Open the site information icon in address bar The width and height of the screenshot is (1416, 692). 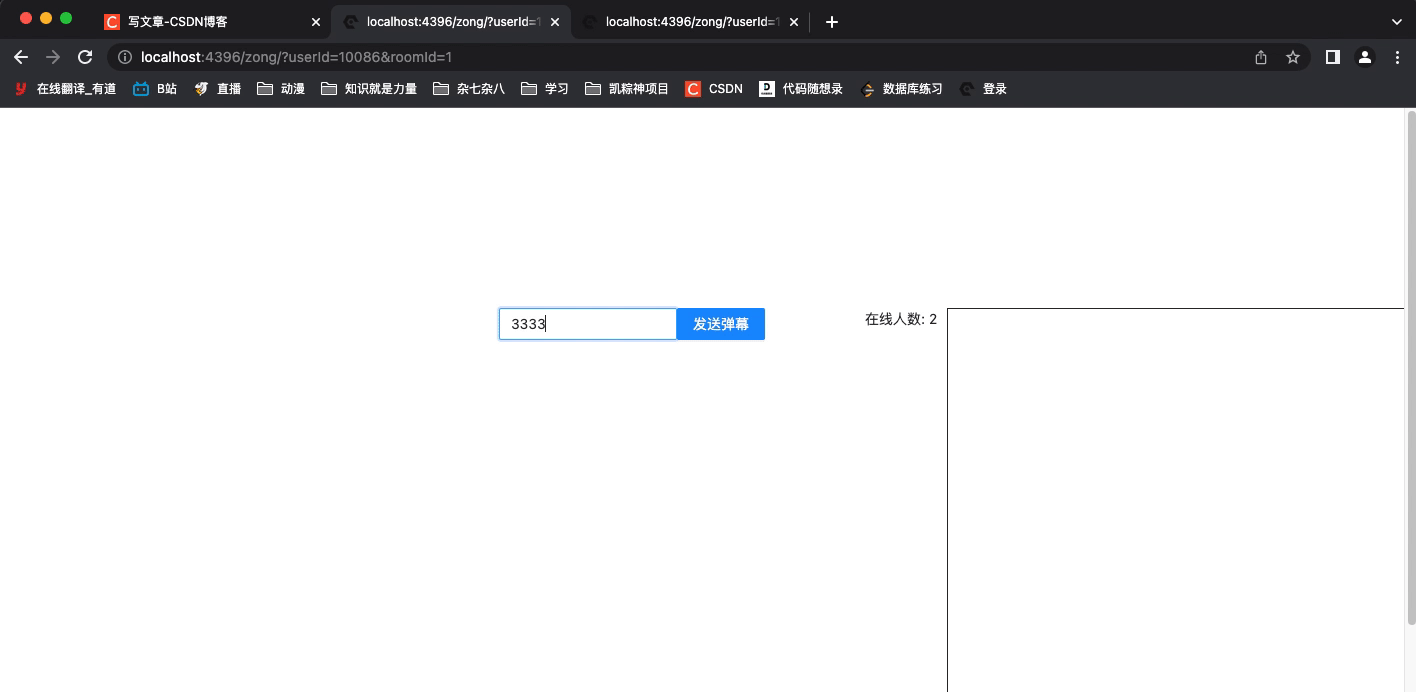(125, 57)
